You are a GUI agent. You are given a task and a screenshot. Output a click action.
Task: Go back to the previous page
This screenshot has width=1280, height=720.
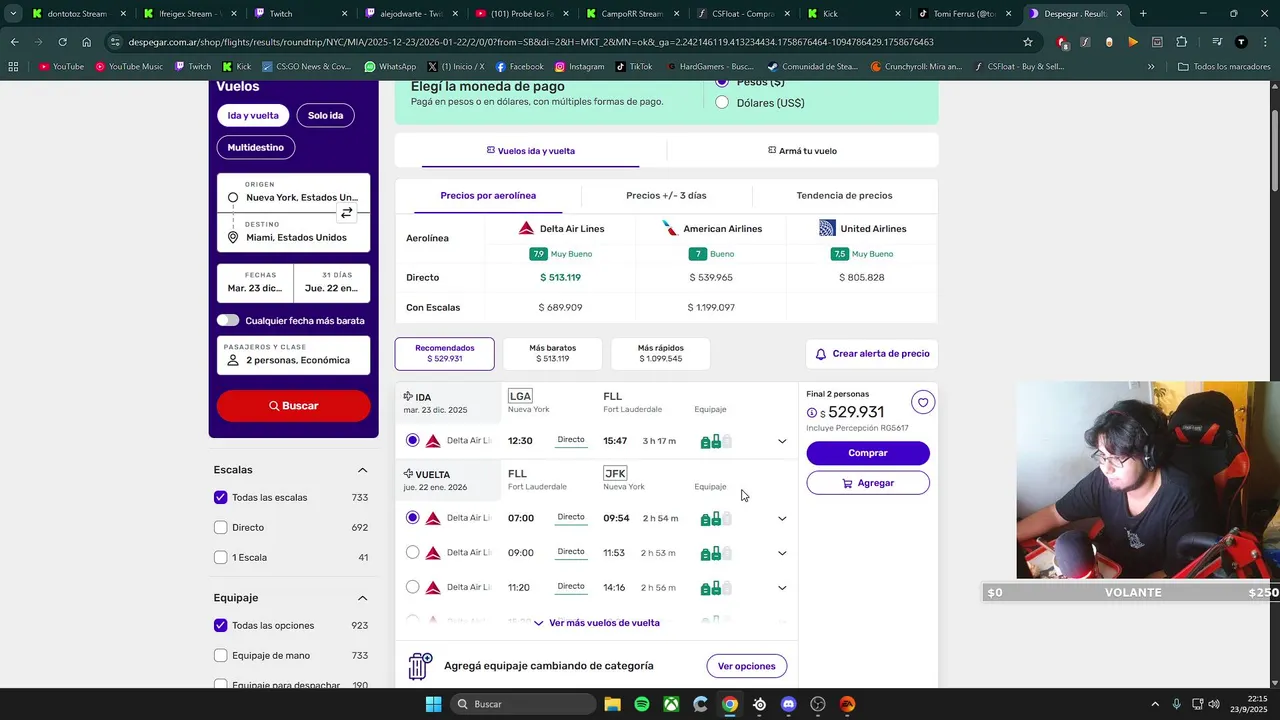pos(15,42)
